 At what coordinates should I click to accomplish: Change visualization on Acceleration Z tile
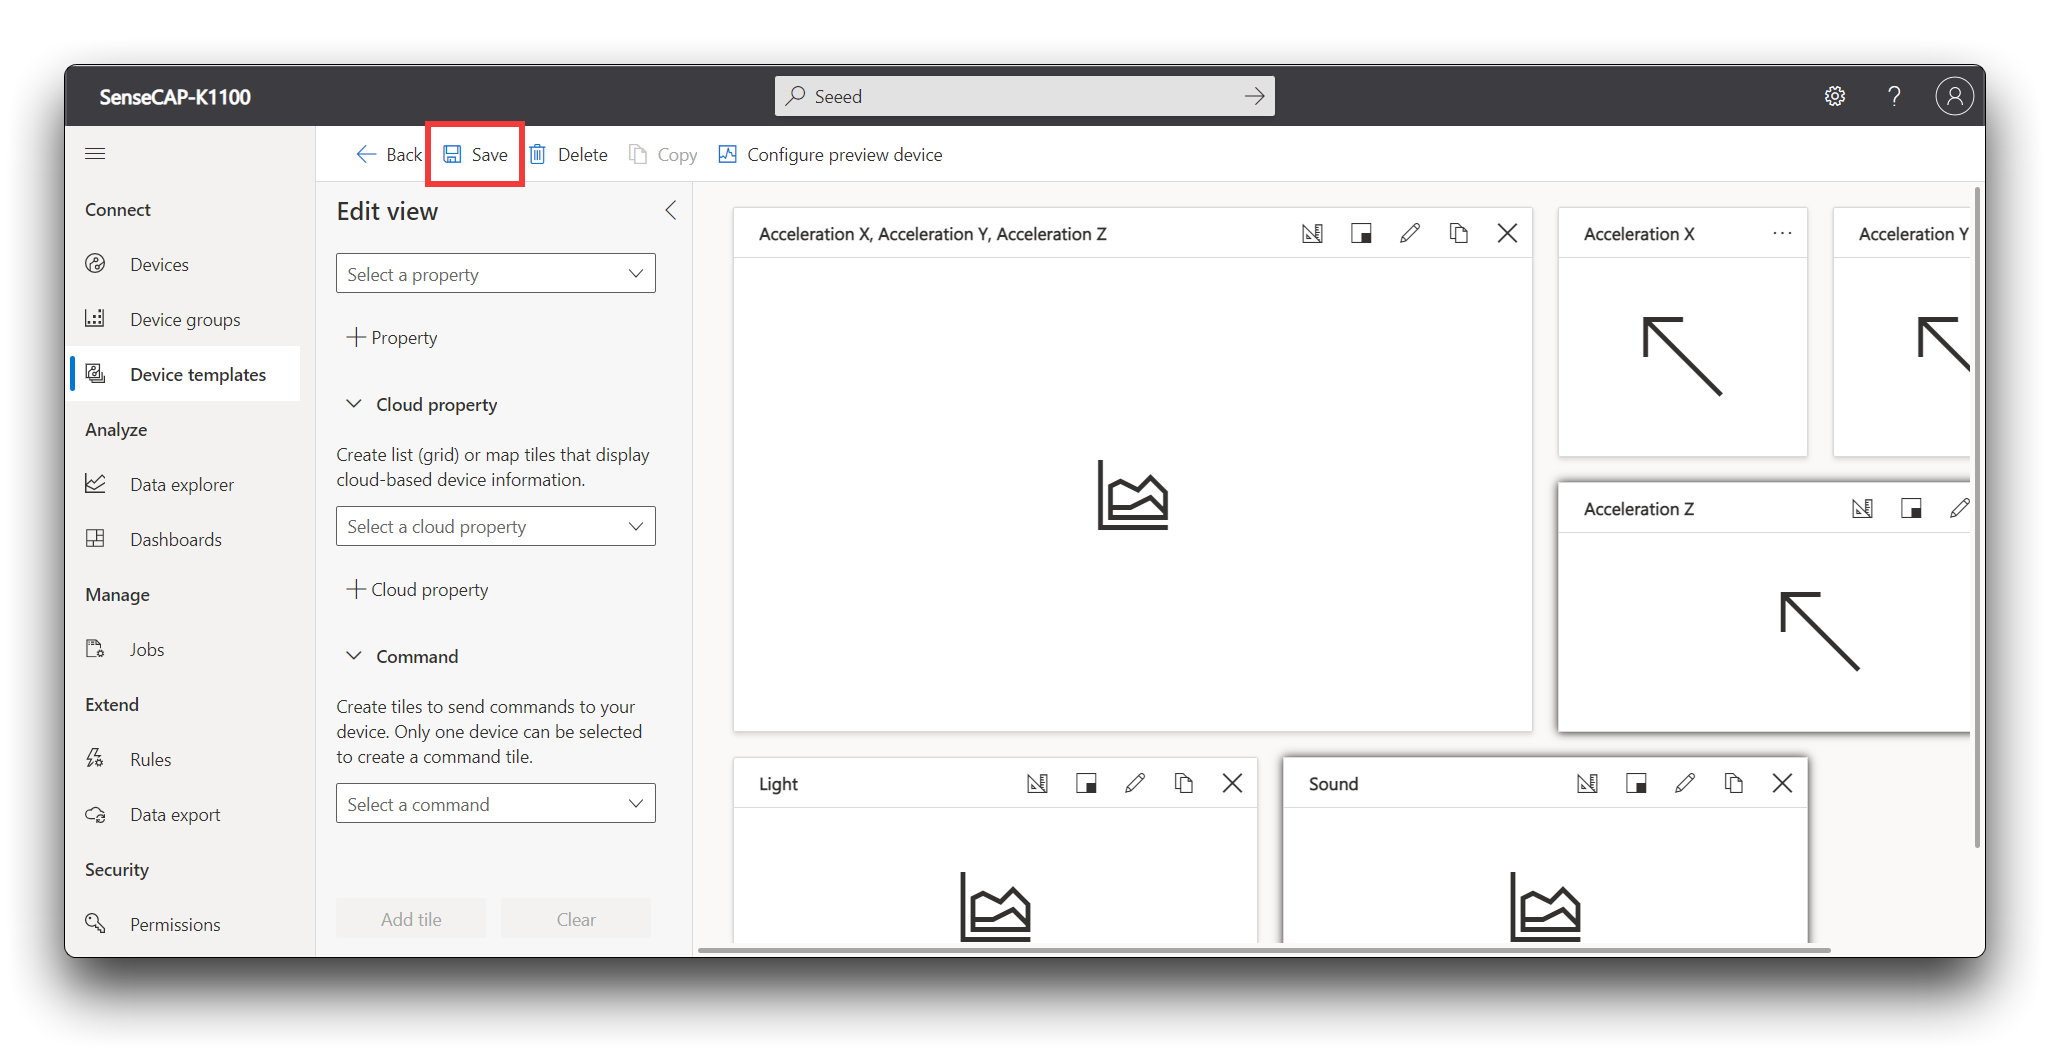1862,508
